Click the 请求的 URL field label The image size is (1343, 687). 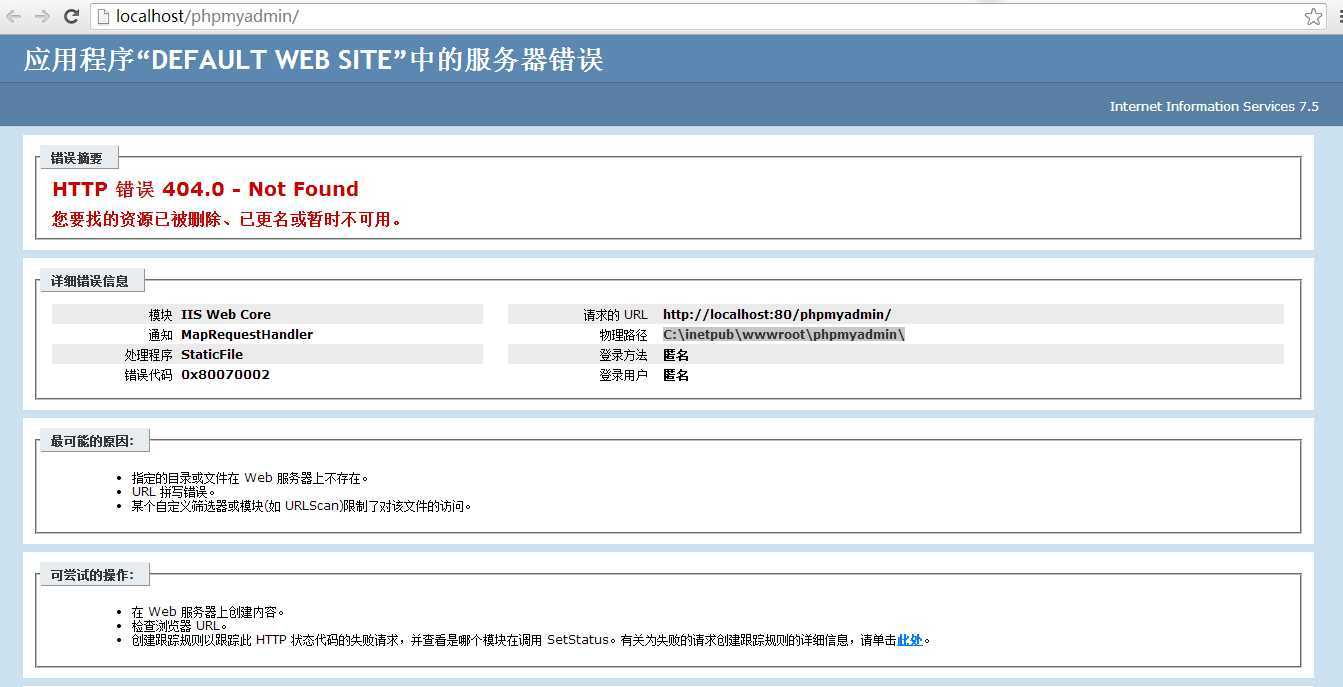coord(615,315)
